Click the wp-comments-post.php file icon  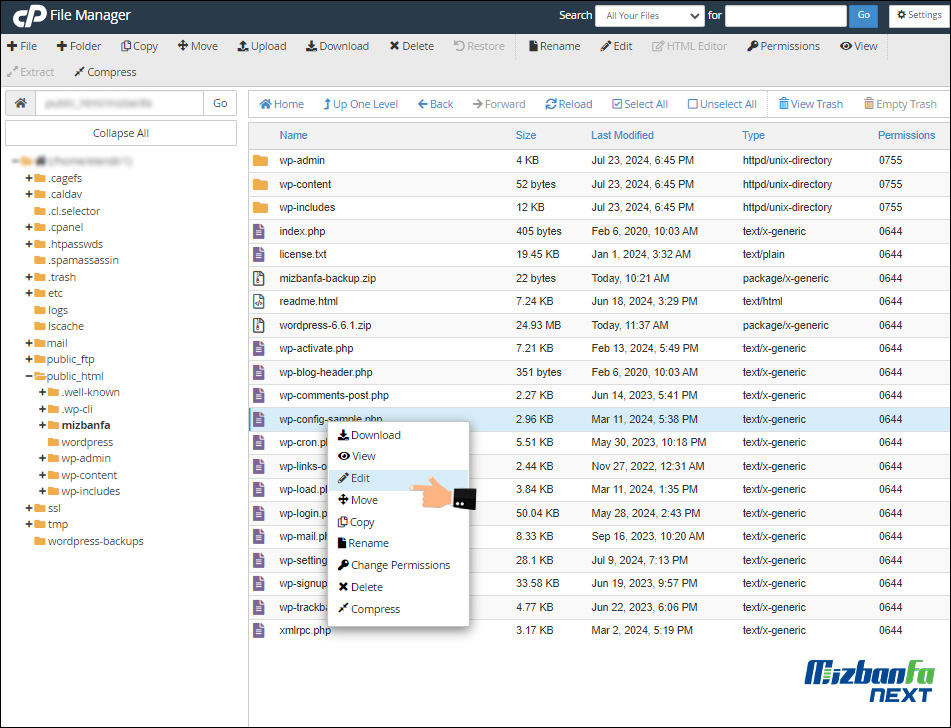tap(259, 396)
